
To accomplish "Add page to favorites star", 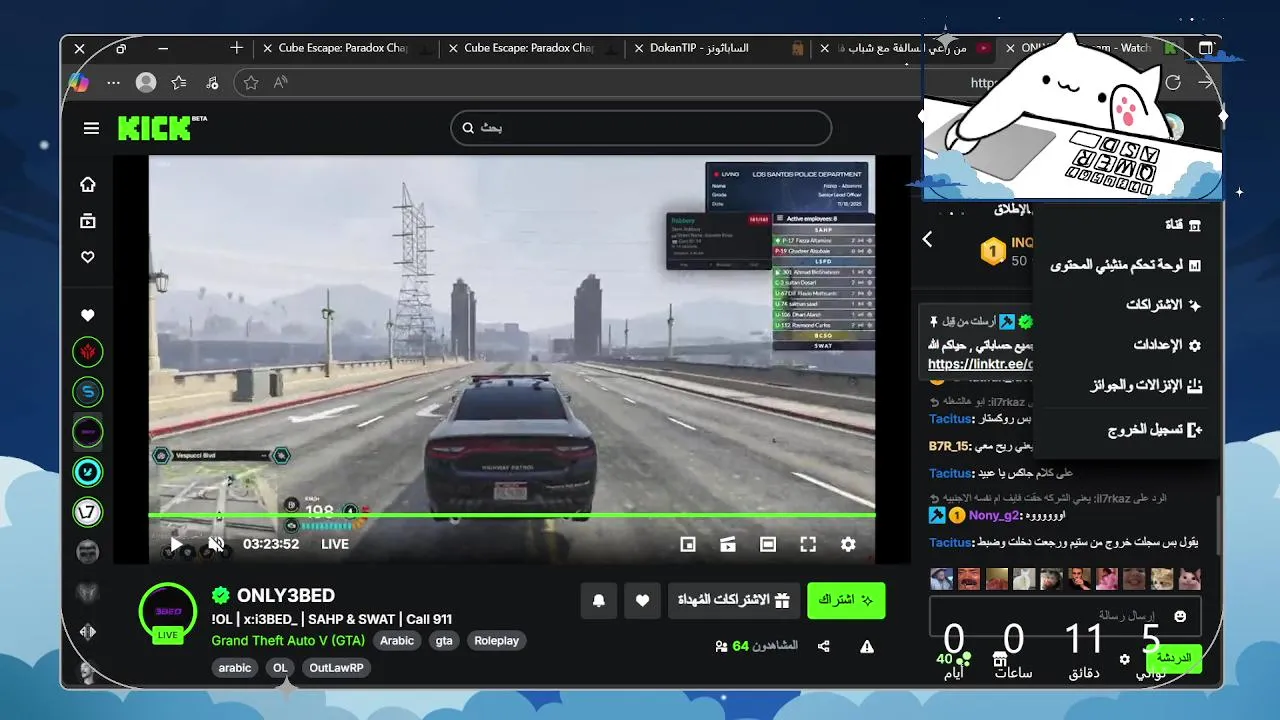I will tap(251, 83).
